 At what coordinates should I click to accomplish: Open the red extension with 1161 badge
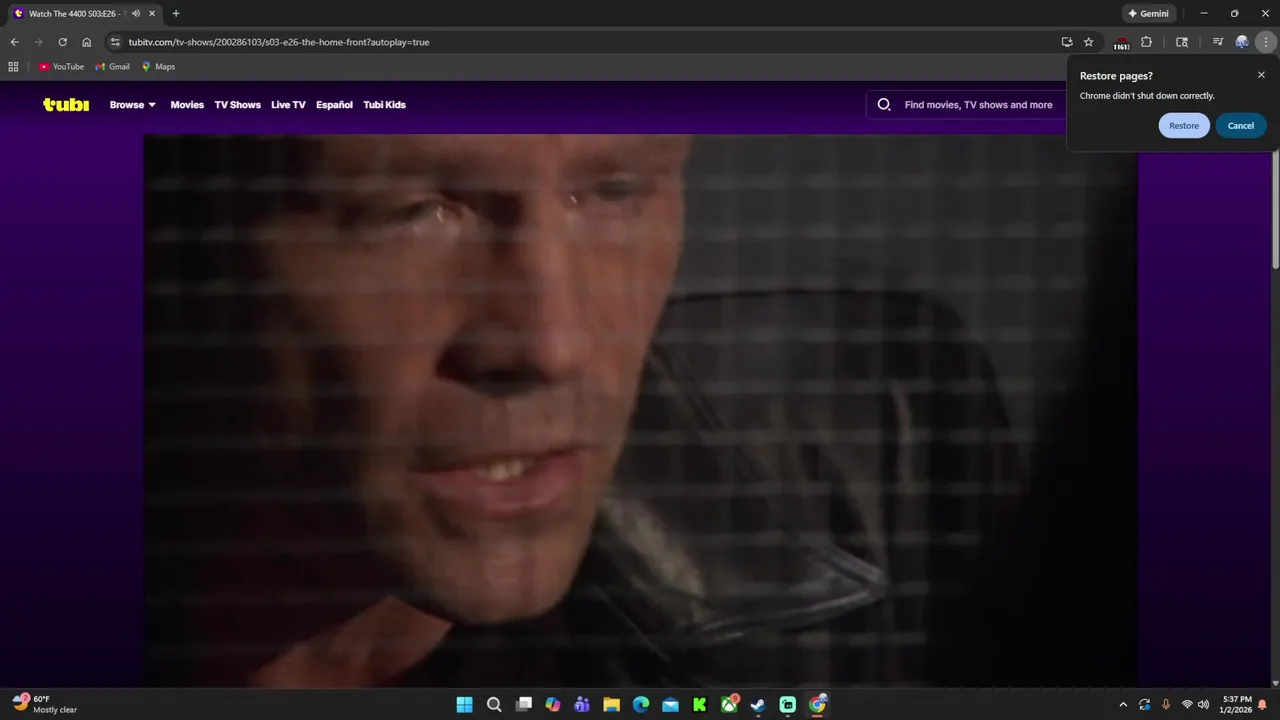pos(1122,43)
